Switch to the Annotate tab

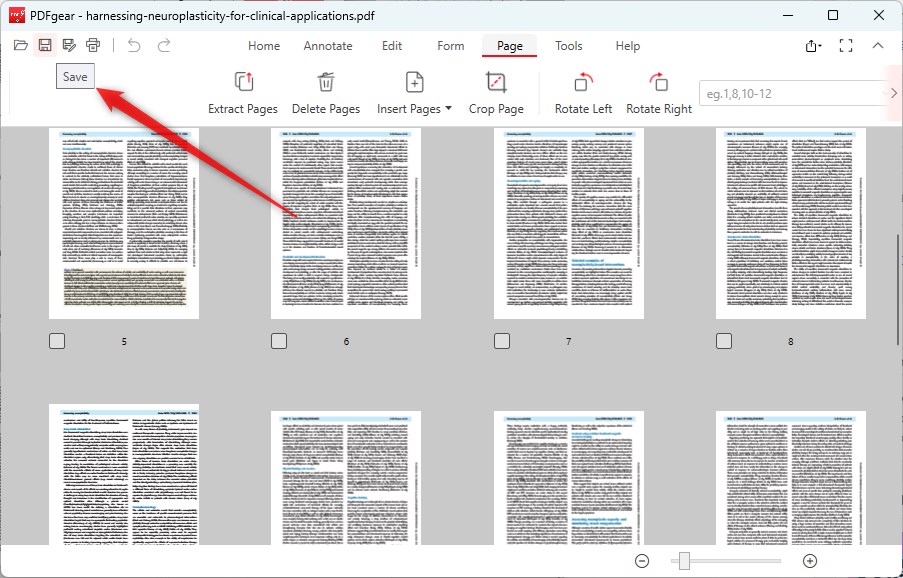pyautogui.click(x=328, y=46)
